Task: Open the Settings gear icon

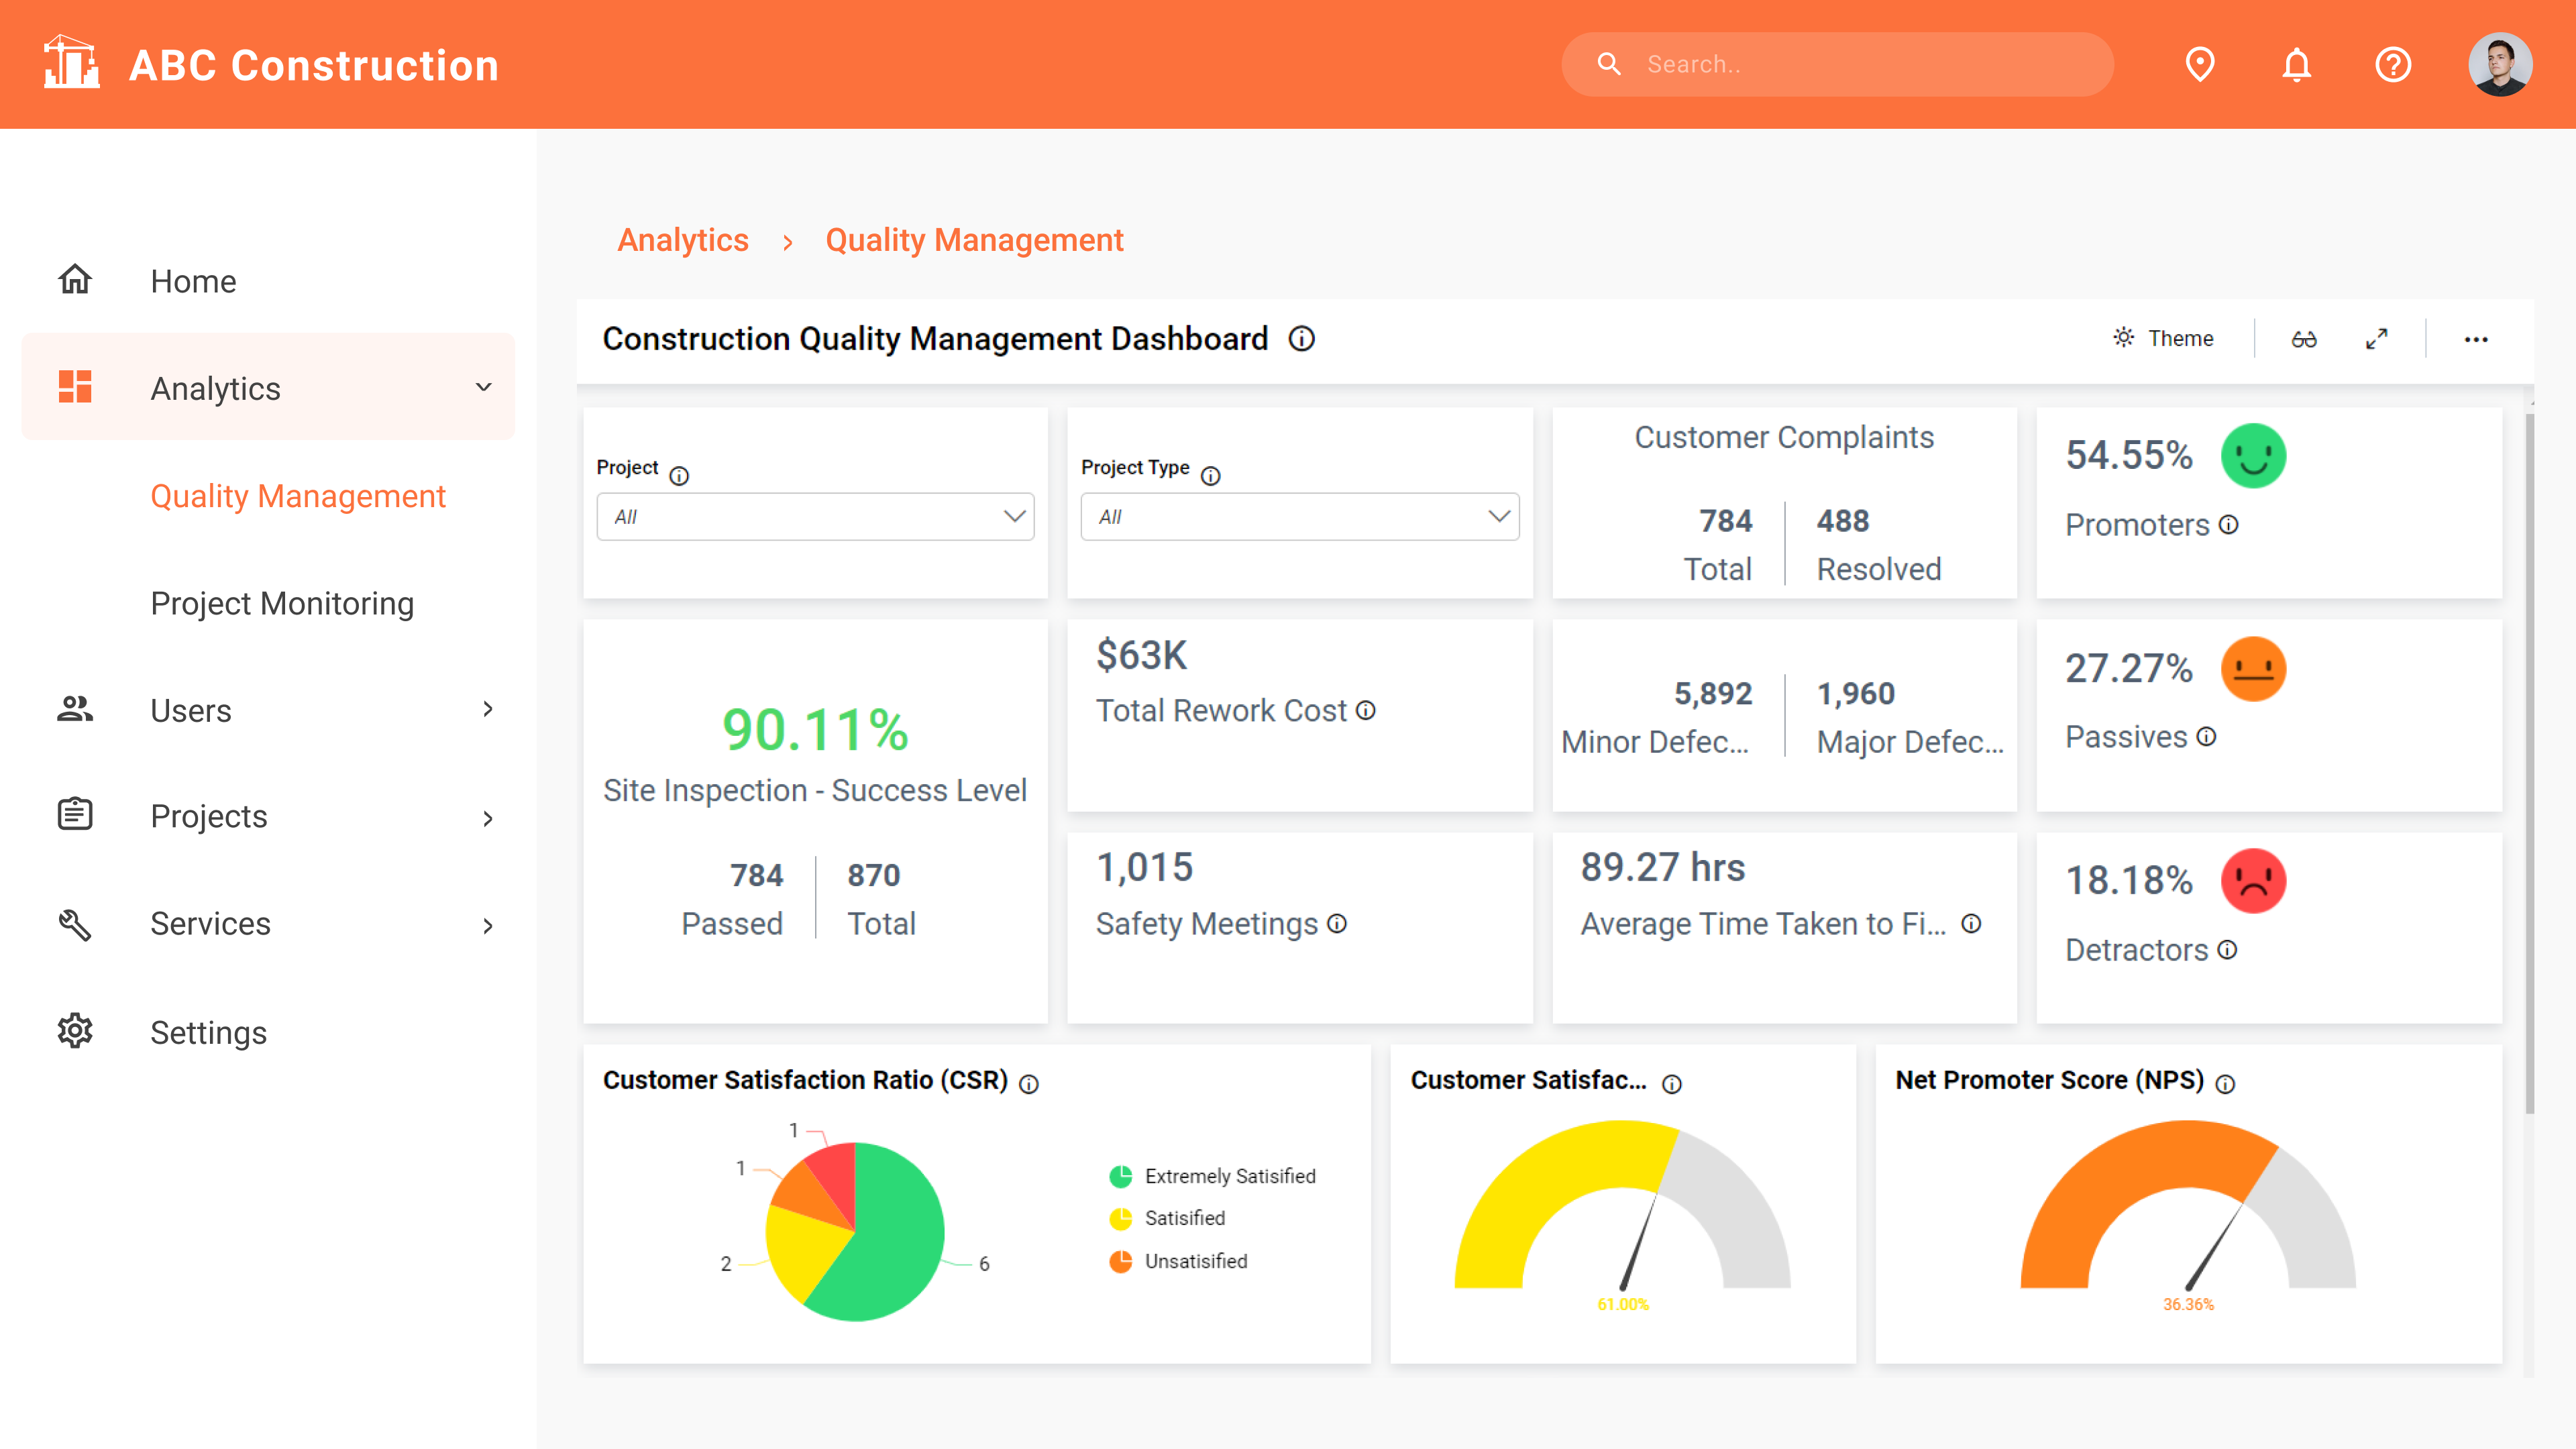Action: coord(75,1031)
